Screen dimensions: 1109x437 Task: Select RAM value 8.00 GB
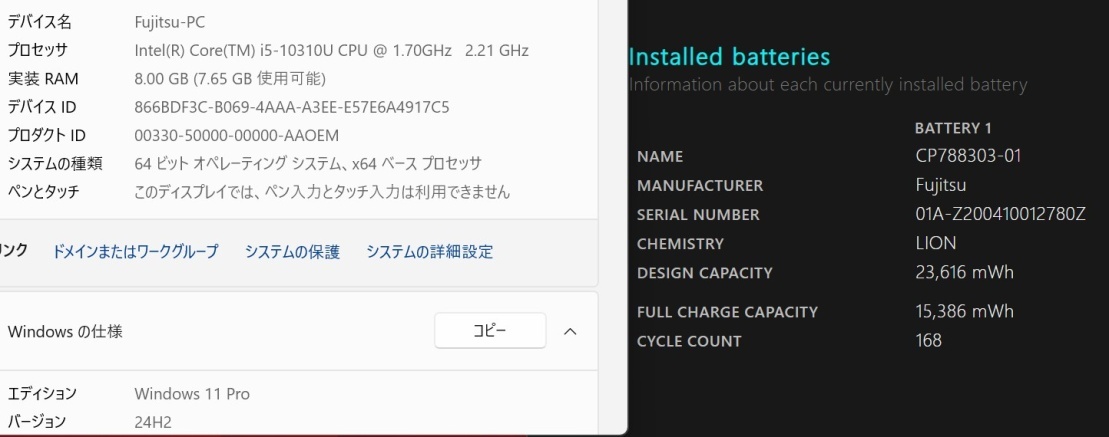(x=230, y=78)
